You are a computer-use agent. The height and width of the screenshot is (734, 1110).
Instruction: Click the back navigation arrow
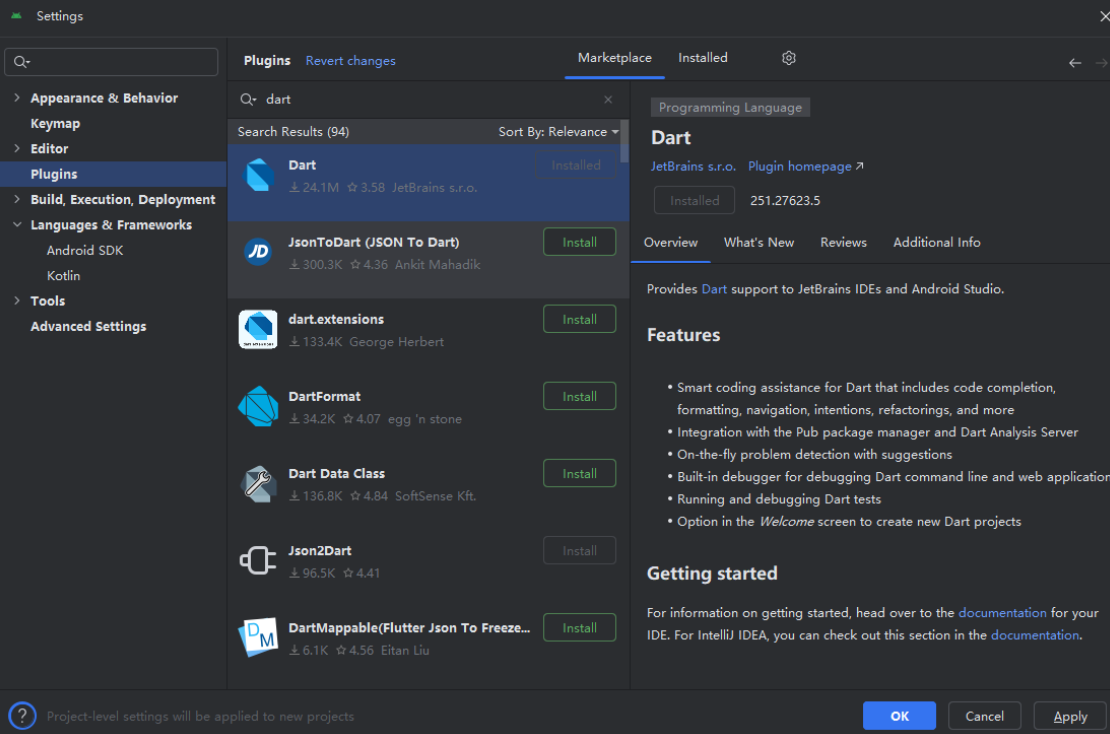point(1075,63)
